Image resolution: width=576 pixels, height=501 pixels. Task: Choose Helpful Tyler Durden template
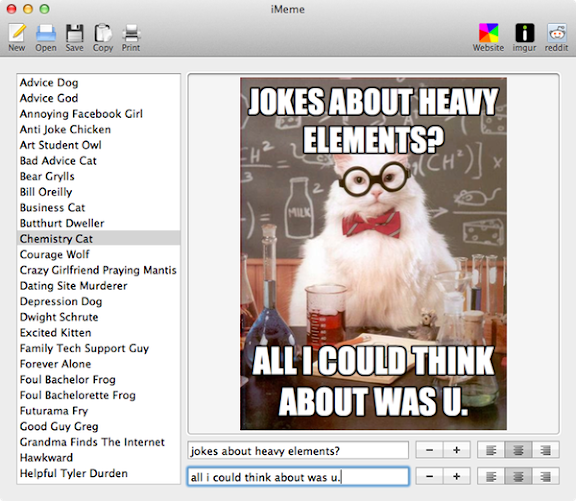98,473
